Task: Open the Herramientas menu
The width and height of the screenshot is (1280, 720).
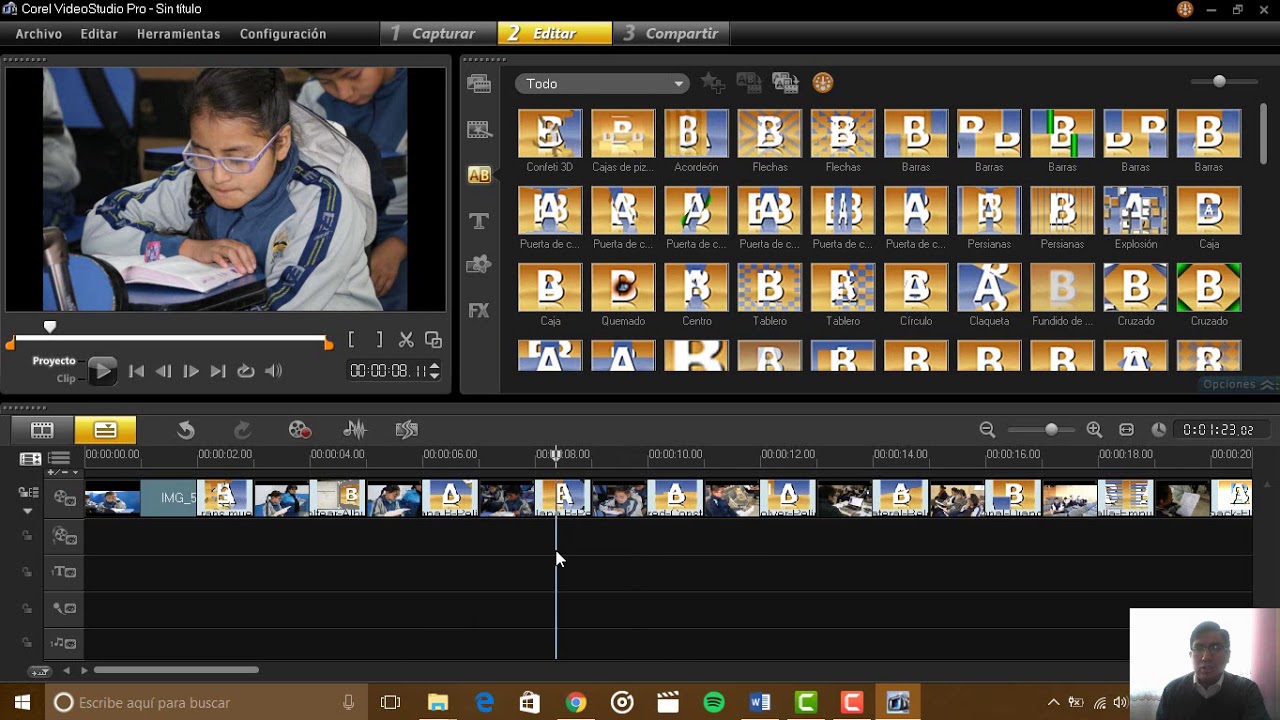Action: click(178, 34)
